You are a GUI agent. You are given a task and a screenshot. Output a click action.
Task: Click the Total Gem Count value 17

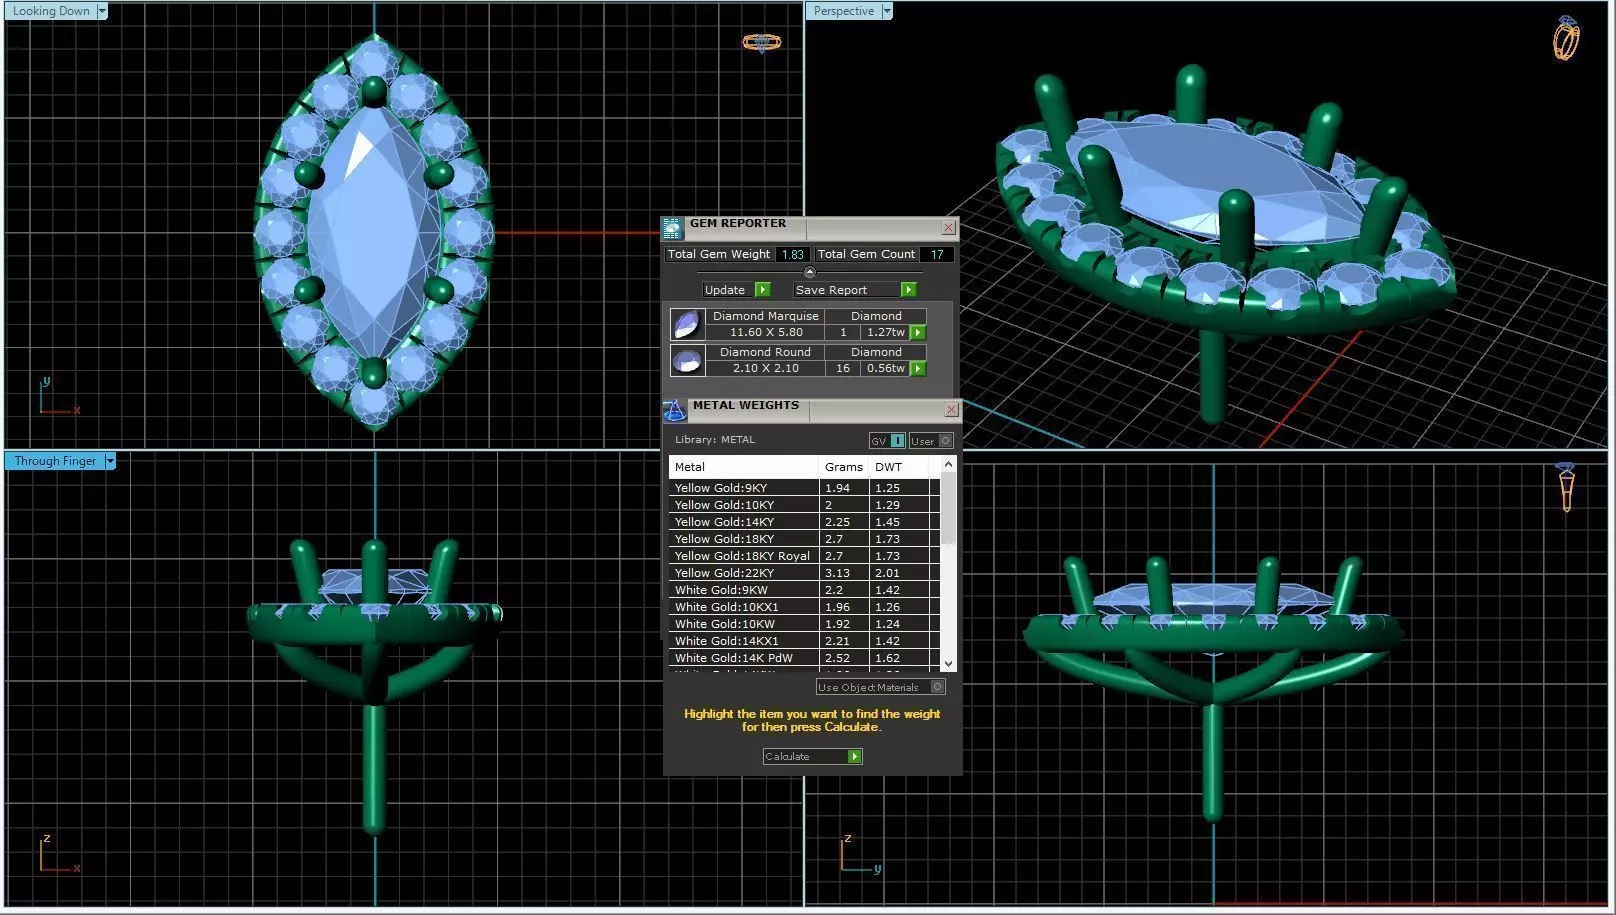(937, 254)
